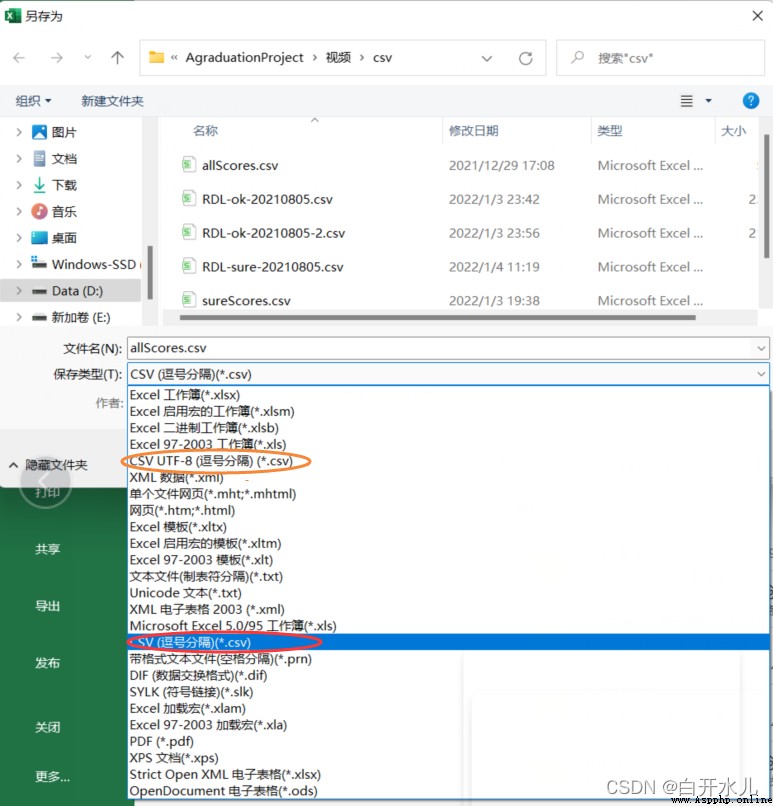Choose 文本文件(制表符分隔)(*.txt) type
773x806 pixels.
448,576
